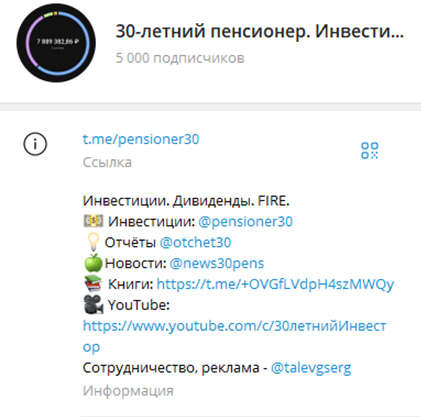Click the info circle icon
The width and height of the screenshot is (421, 417).
pyautogui.click(x=35, y=144)
